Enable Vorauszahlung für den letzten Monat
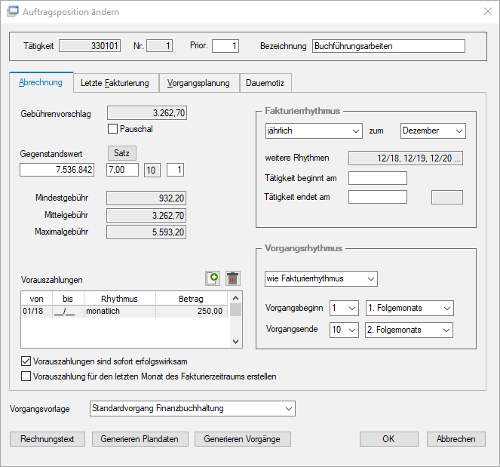 [x=26, y=376]
